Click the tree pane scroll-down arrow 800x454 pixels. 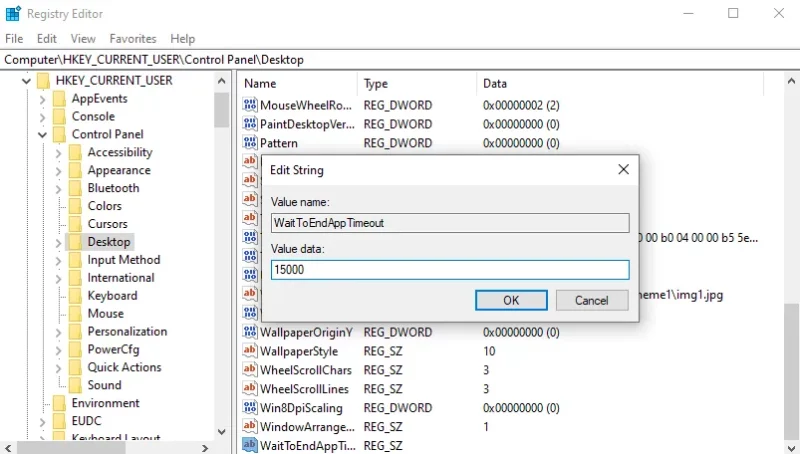click(221, 432)
